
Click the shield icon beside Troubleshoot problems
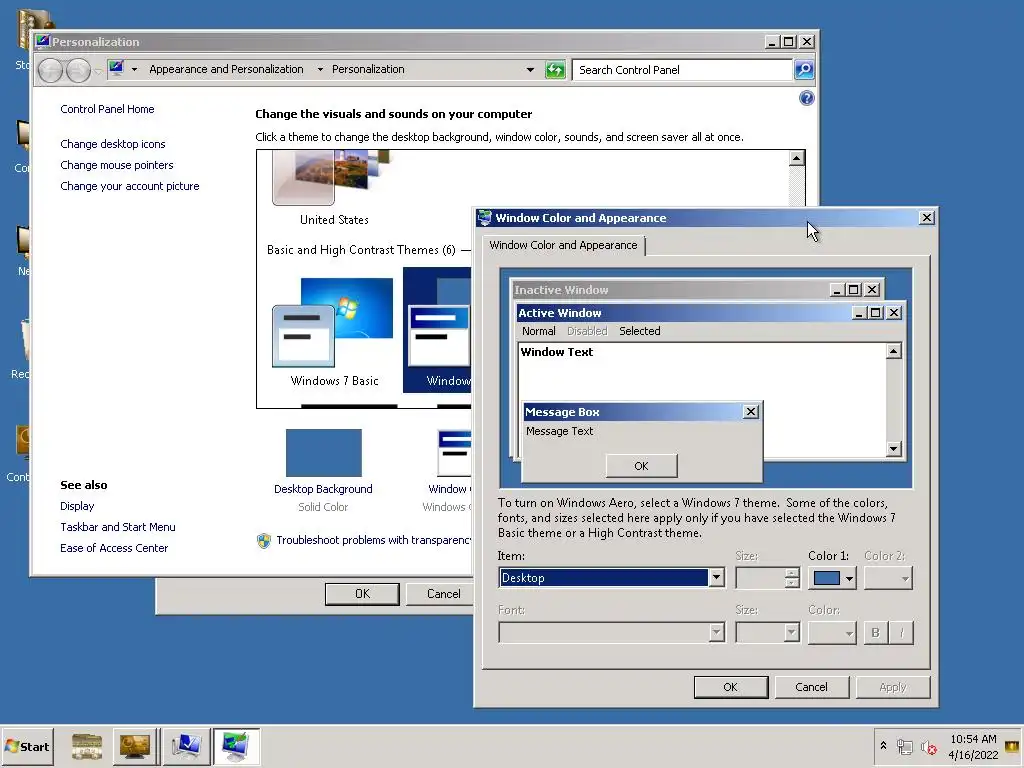click(x=264, y=540)
